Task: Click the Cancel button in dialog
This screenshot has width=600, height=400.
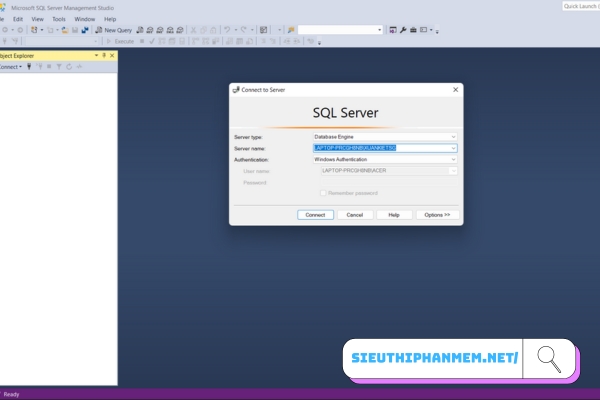Action: pos(355,215)
